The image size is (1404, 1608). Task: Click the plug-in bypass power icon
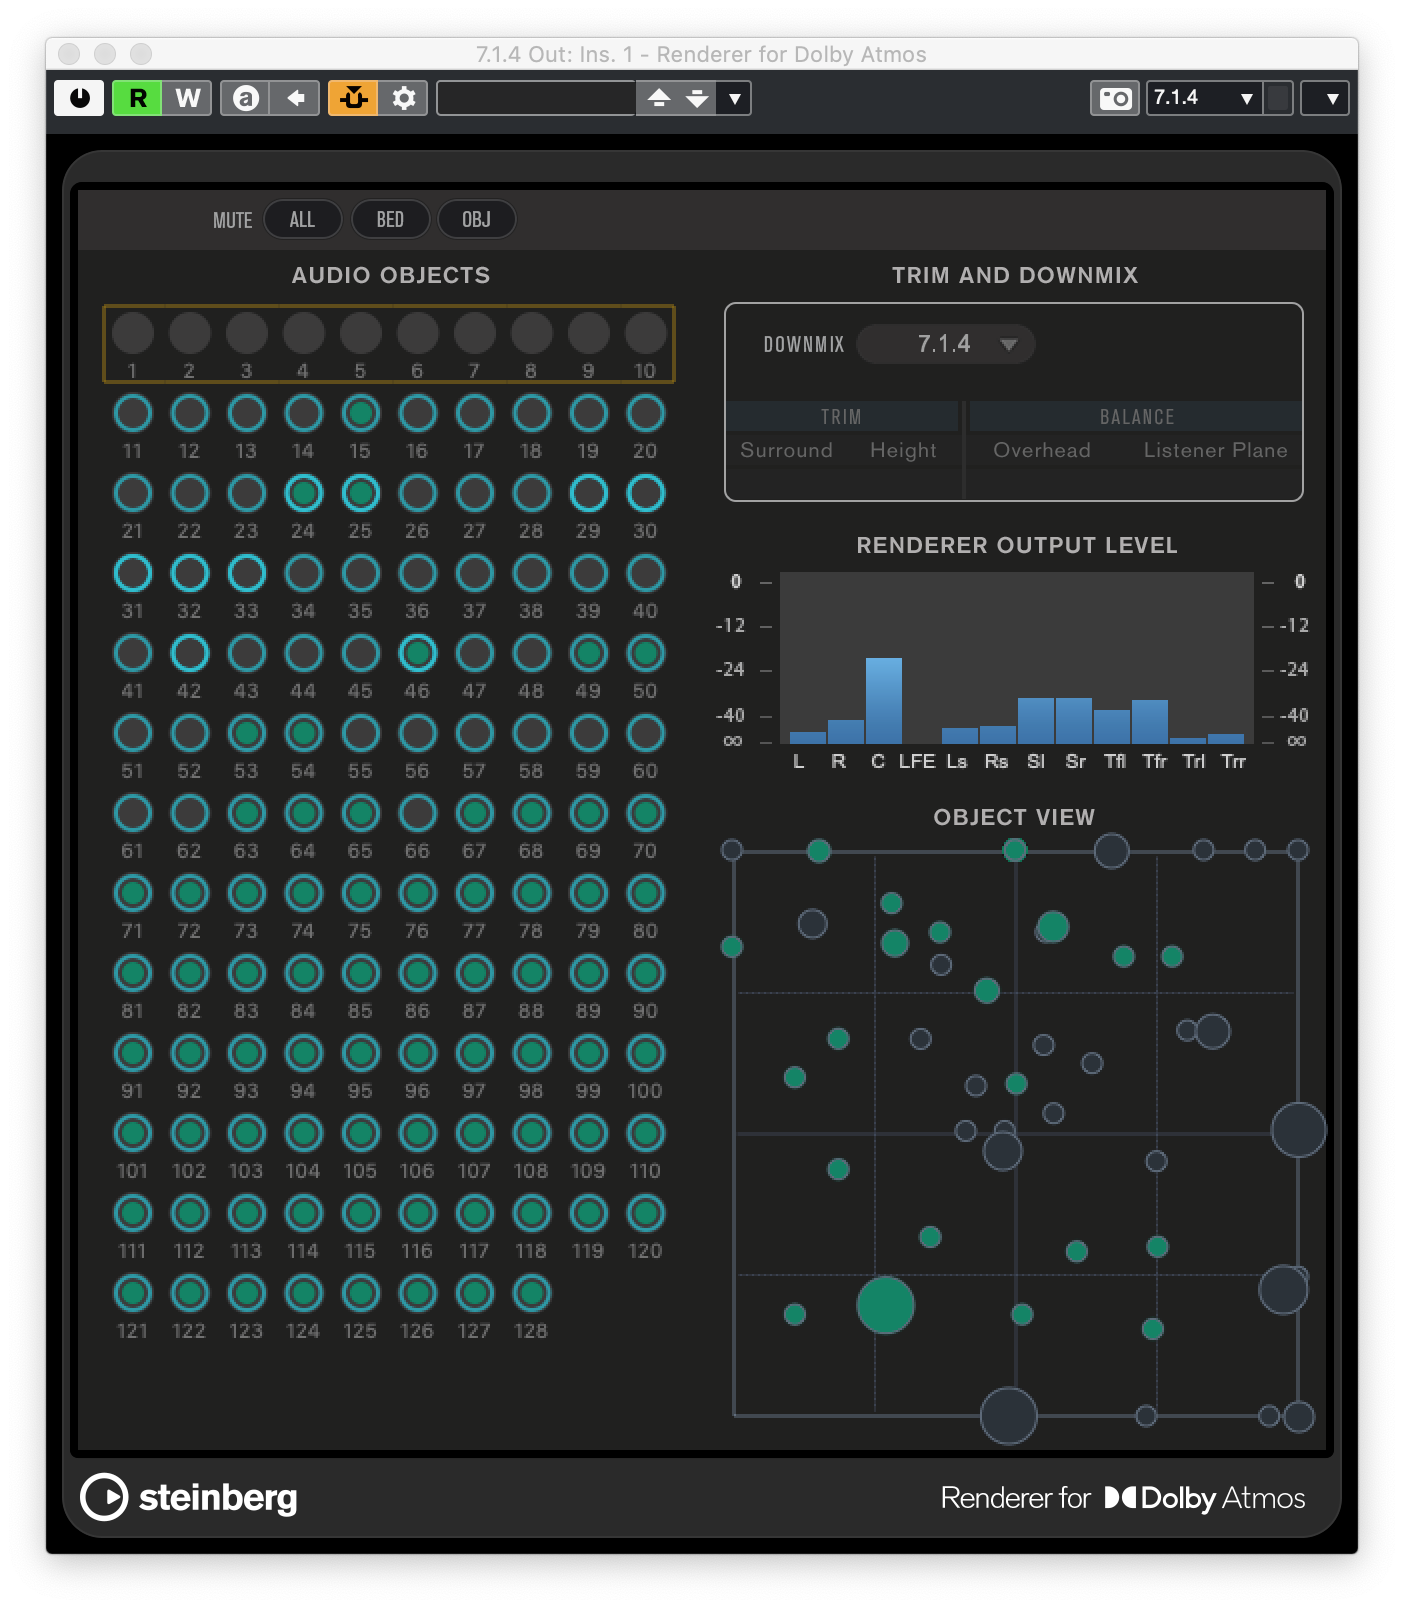pyautogui.click(x=79, y=98)
